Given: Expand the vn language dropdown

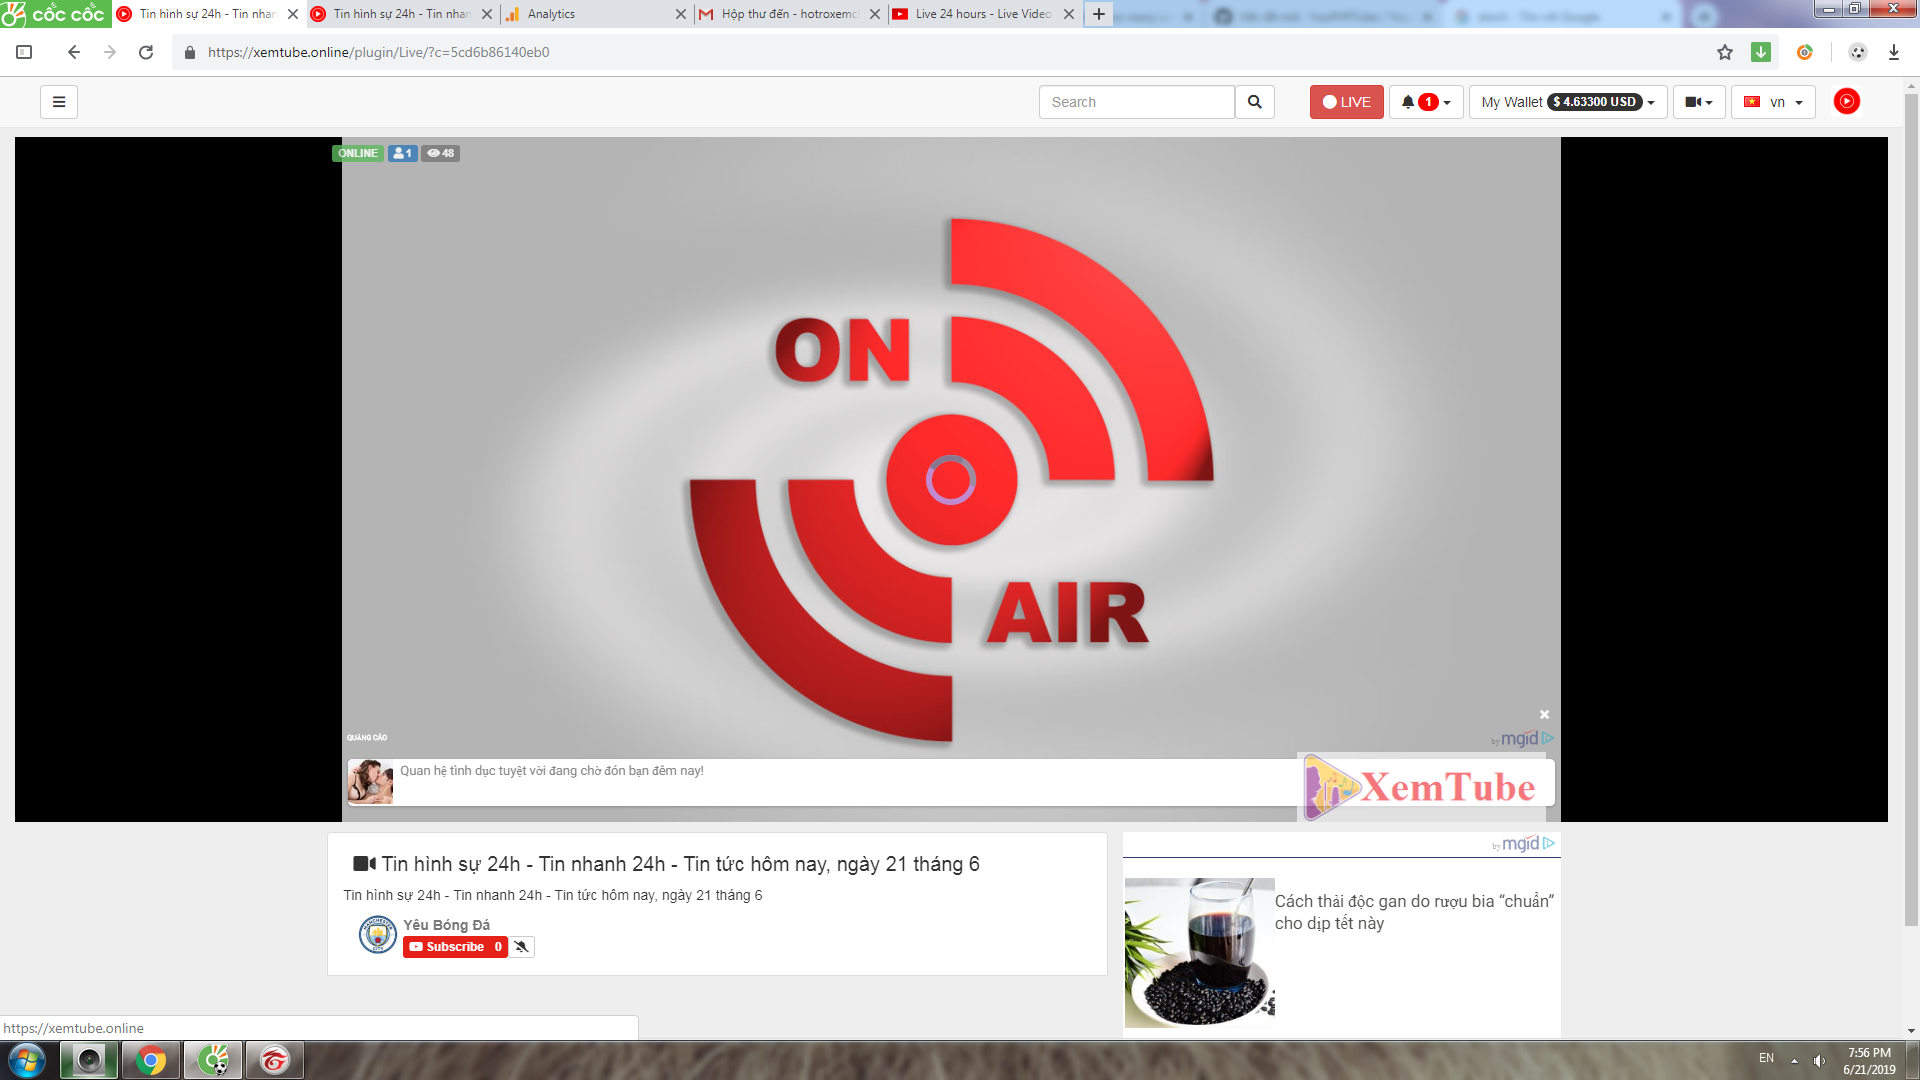Looking at the screenshot, I should [x=1773, y=101].
